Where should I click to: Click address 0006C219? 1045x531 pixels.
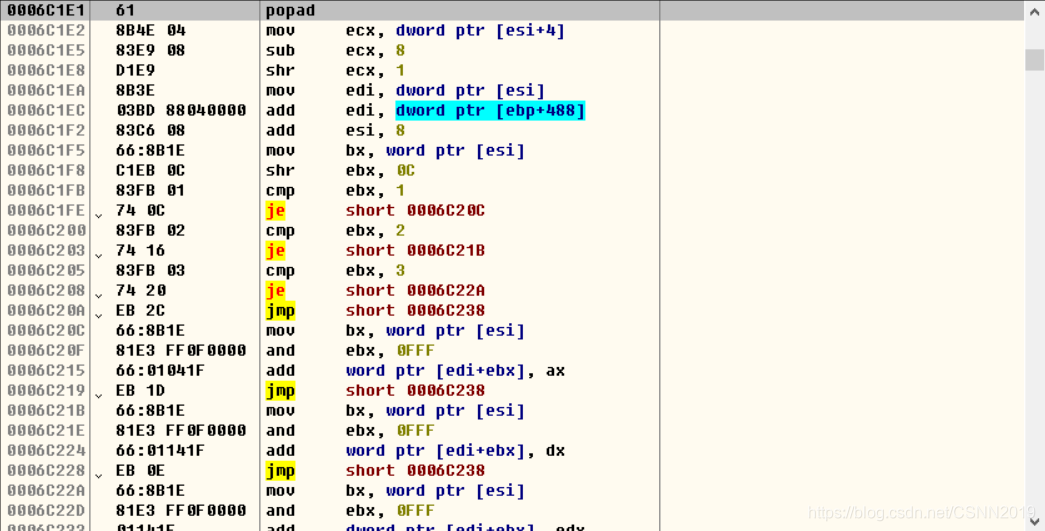(x=47, y=390)
